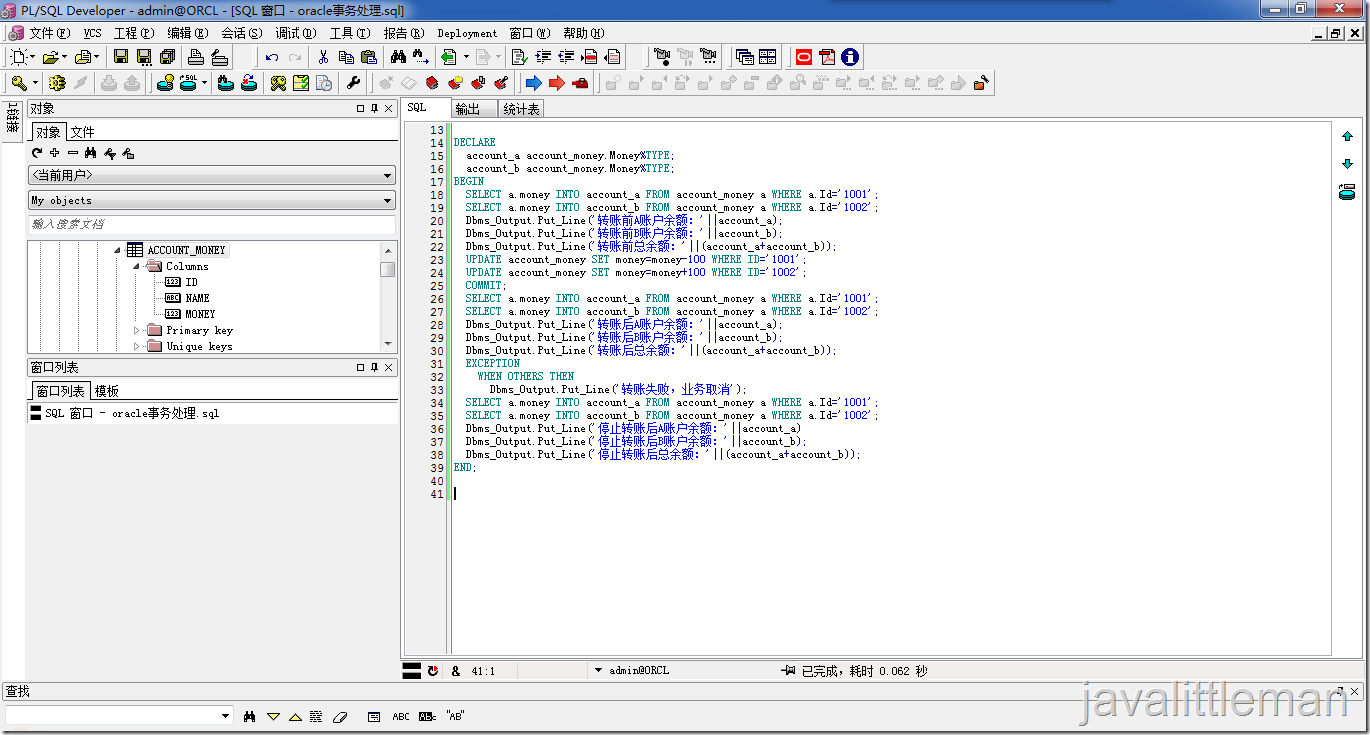Click the Print icon in the toolbar
The image size is (1370, 735).
pos(196,57)
